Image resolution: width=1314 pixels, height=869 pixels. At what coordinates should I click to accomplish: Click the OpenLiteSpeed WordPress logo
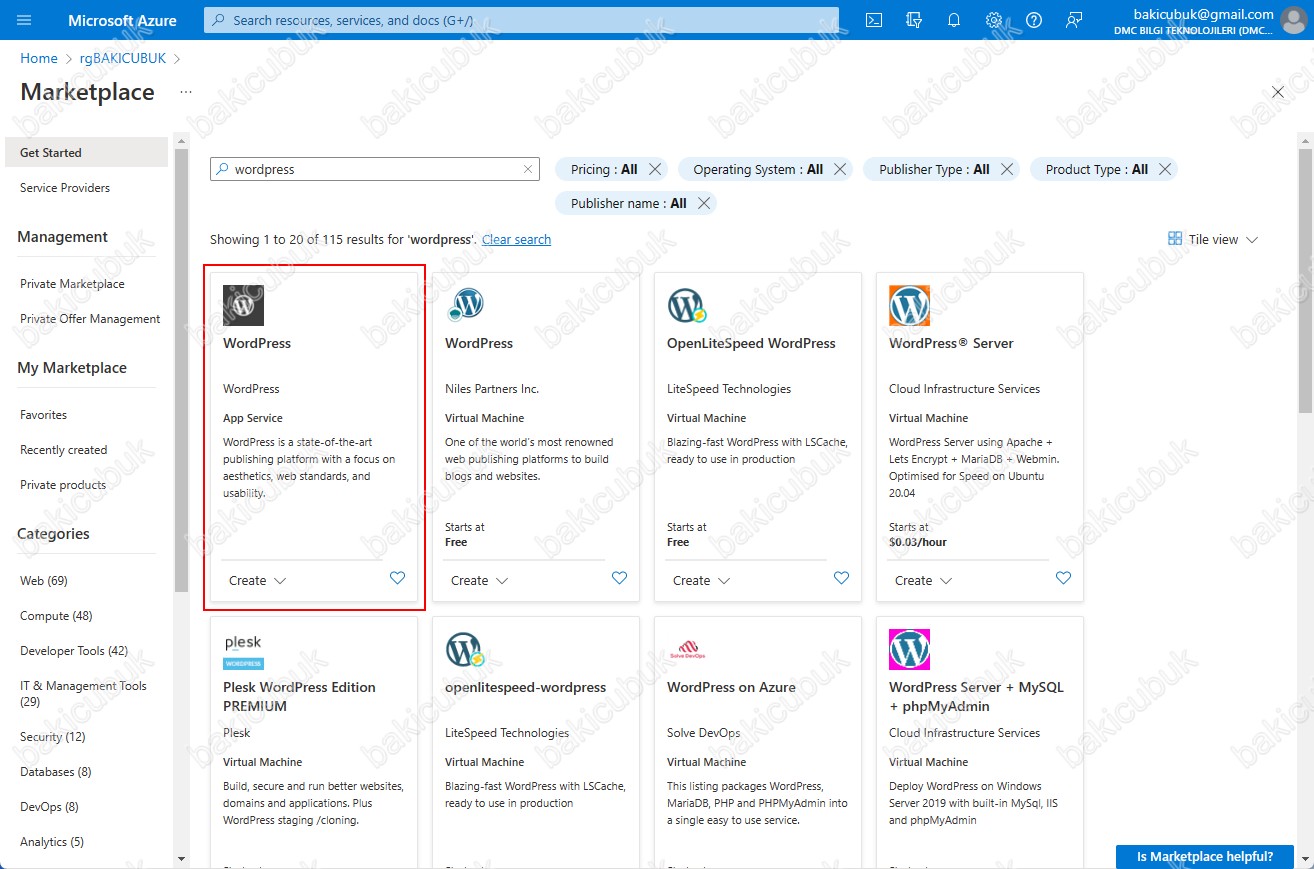[687, 305]
